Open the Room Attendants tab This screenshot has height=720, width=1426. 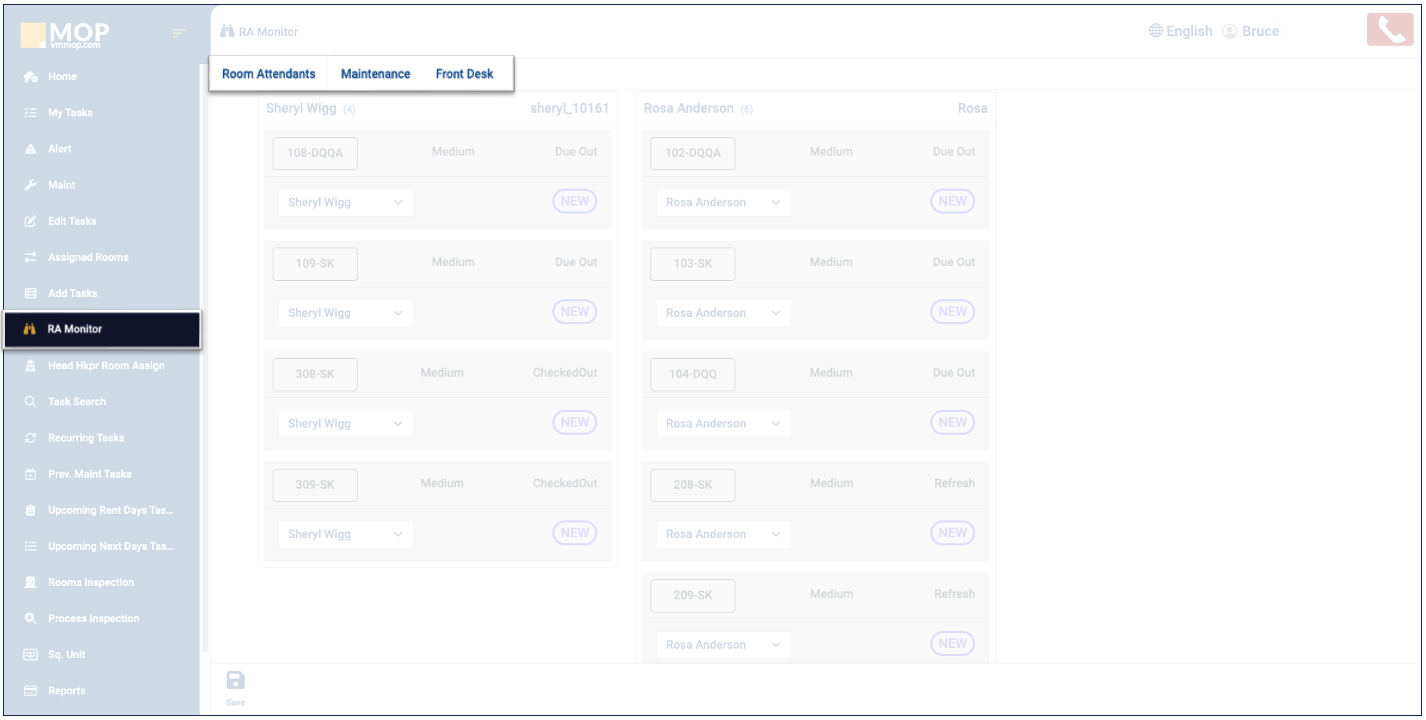[x=268, y=74]
